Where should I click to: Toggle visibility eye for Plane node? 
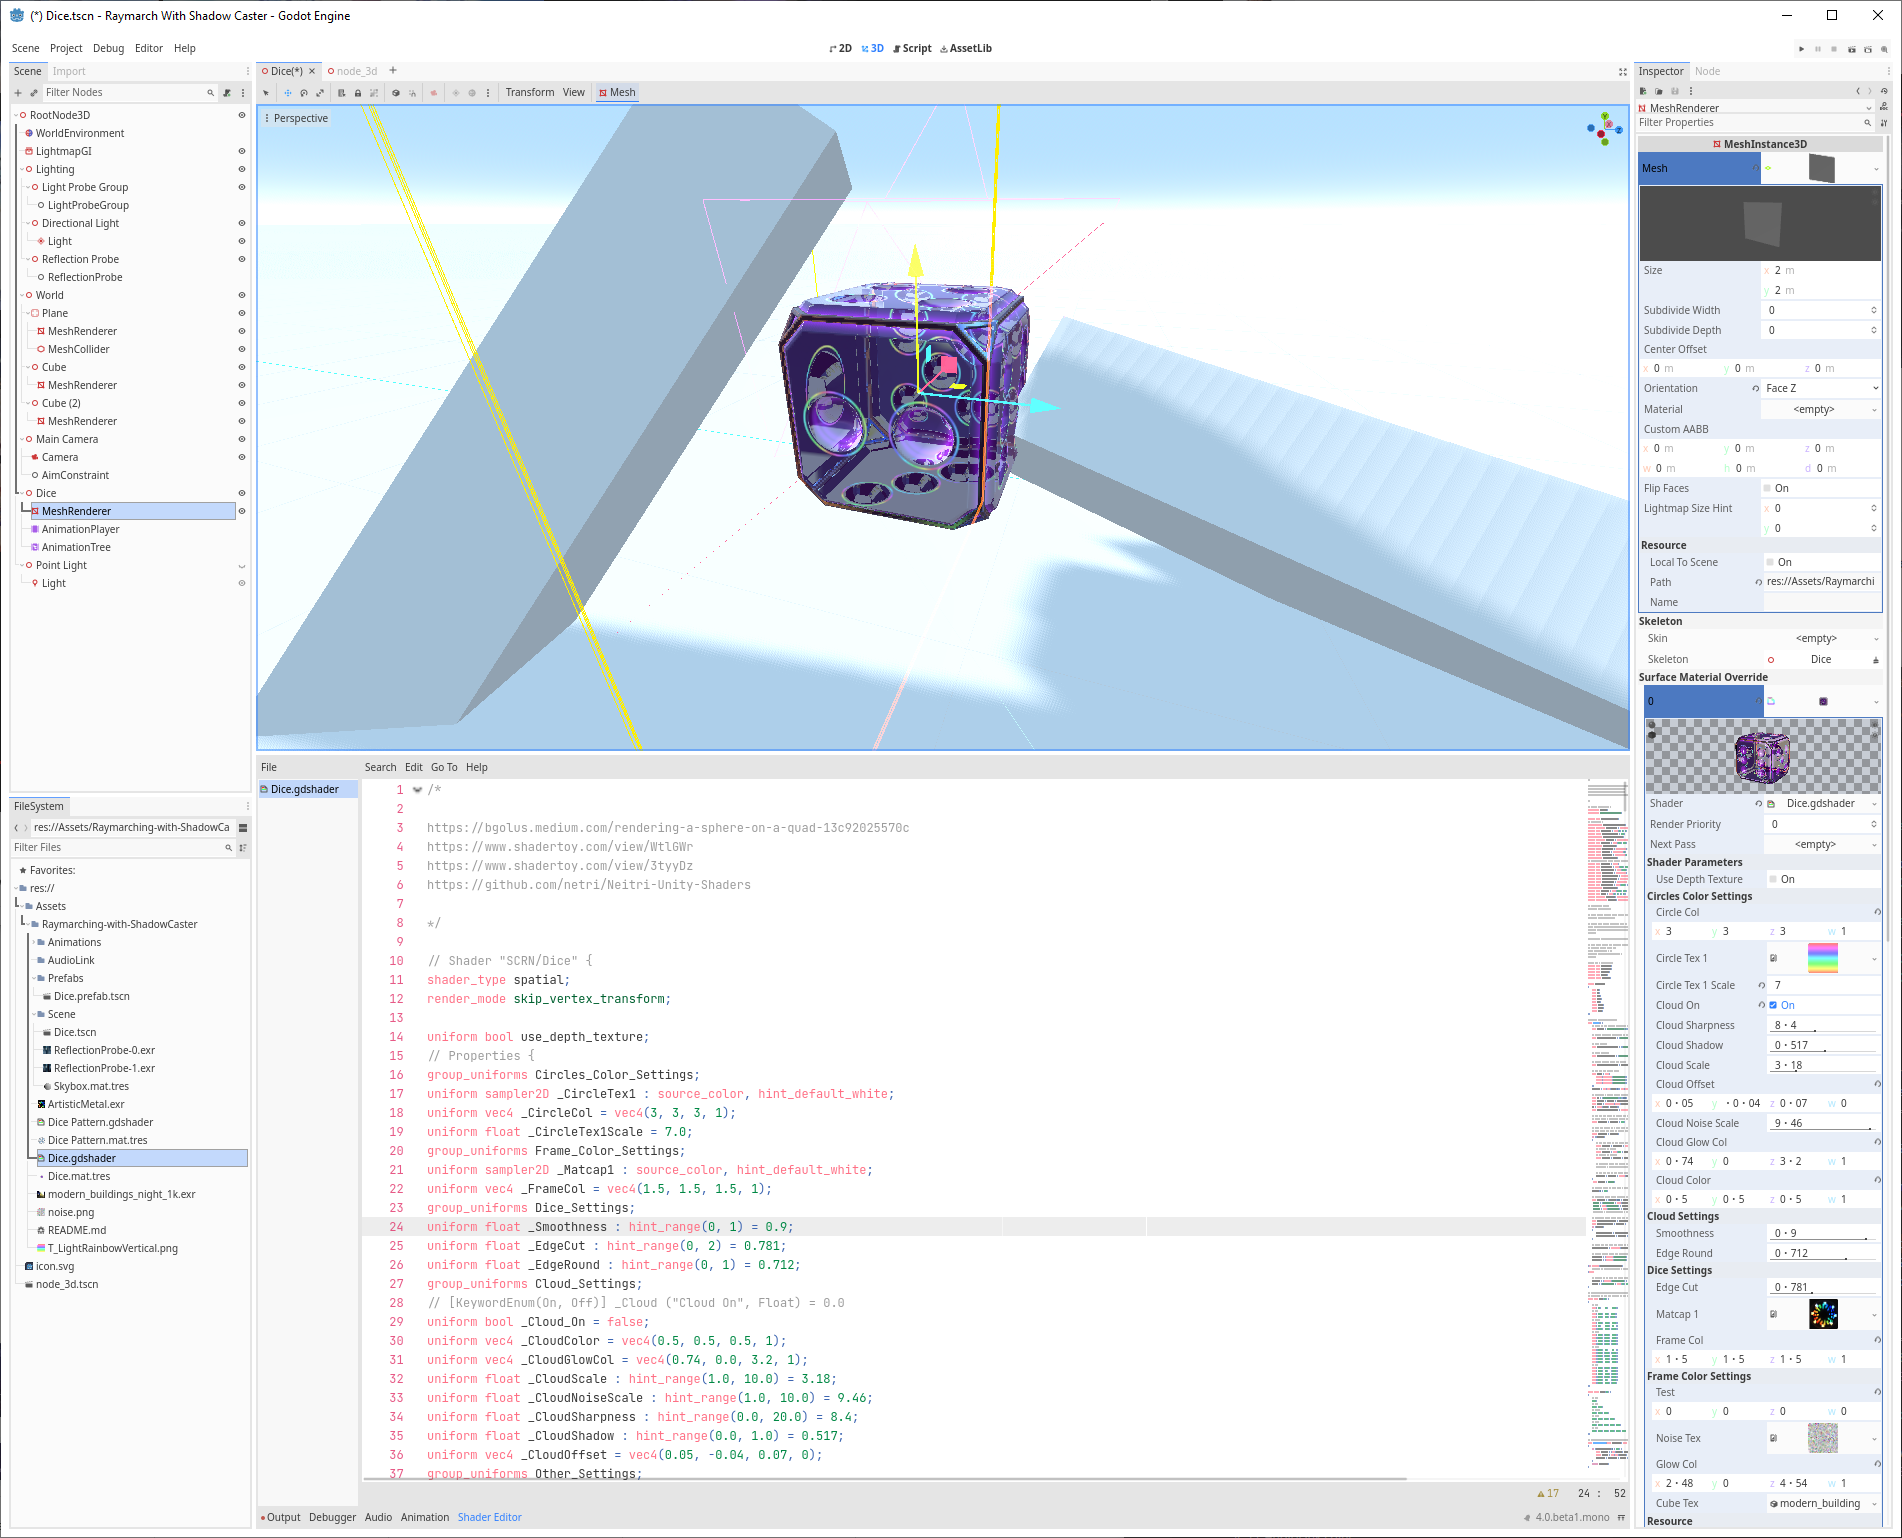point(241,314)
